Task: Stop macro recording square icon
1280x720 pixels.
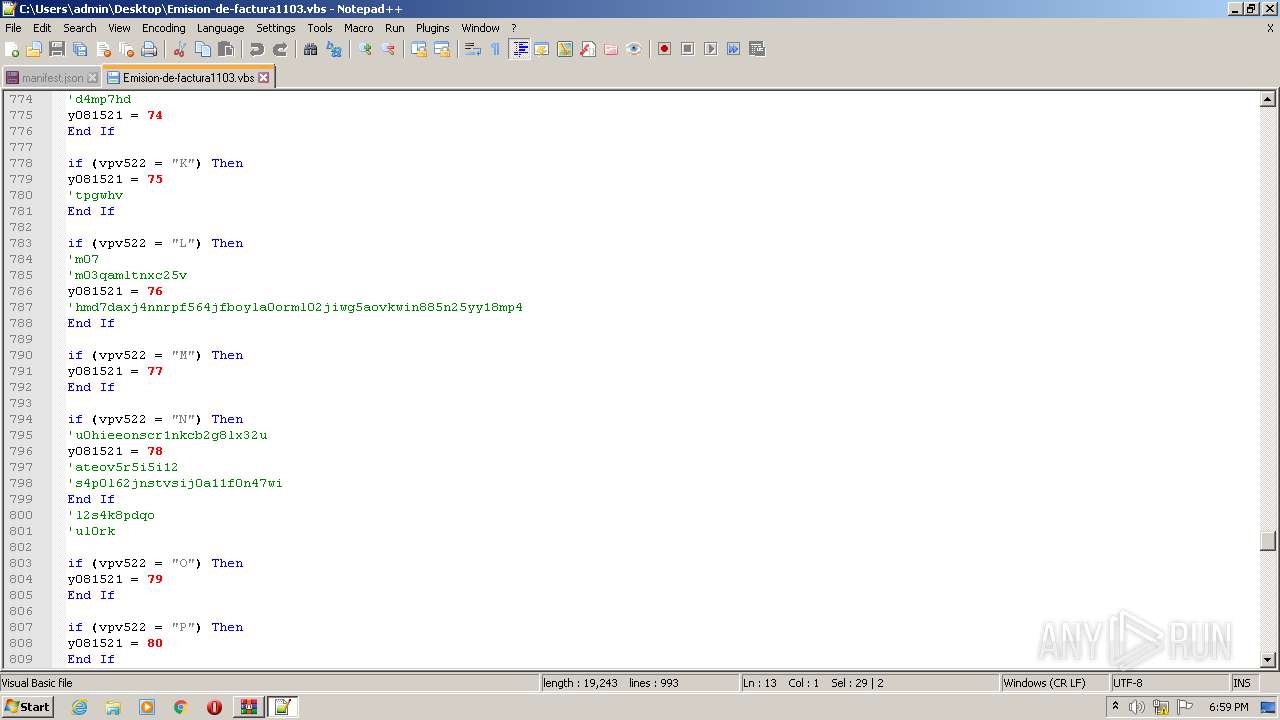Action: tap(687, 49)
